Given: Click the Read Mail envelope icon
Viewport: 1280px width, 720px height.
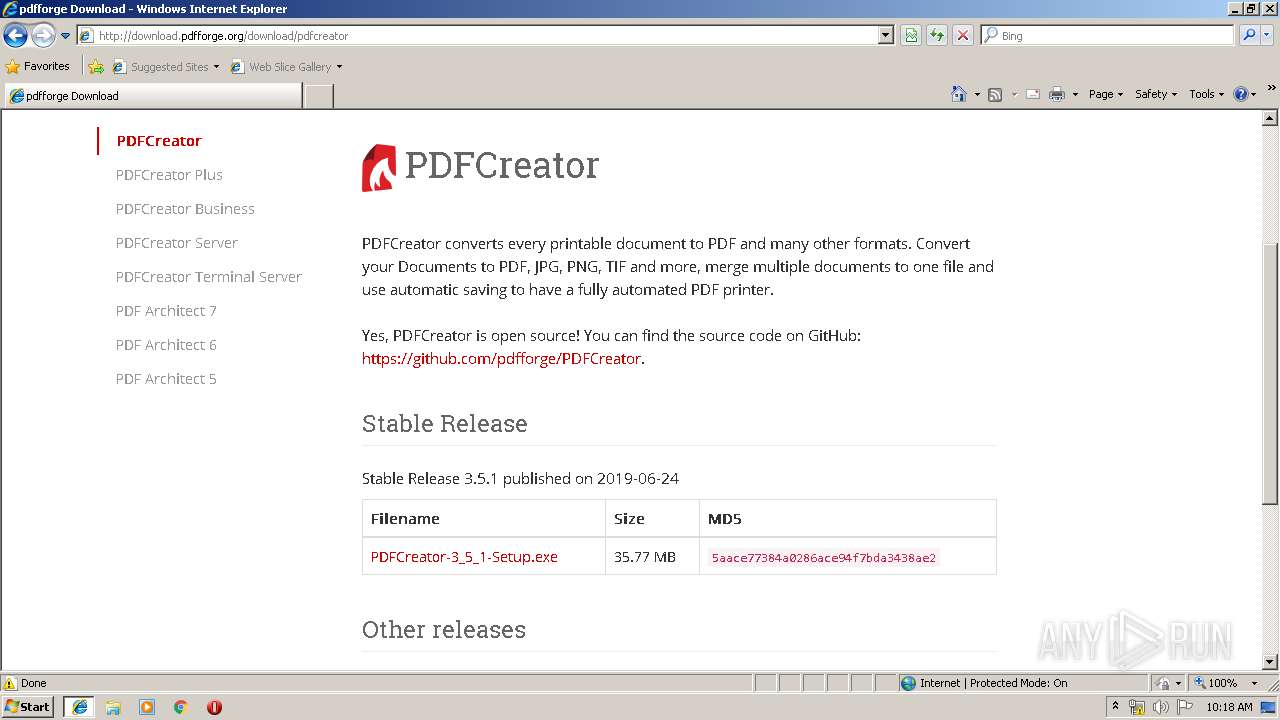Looking at the screenshot, I should [1033, 94].
